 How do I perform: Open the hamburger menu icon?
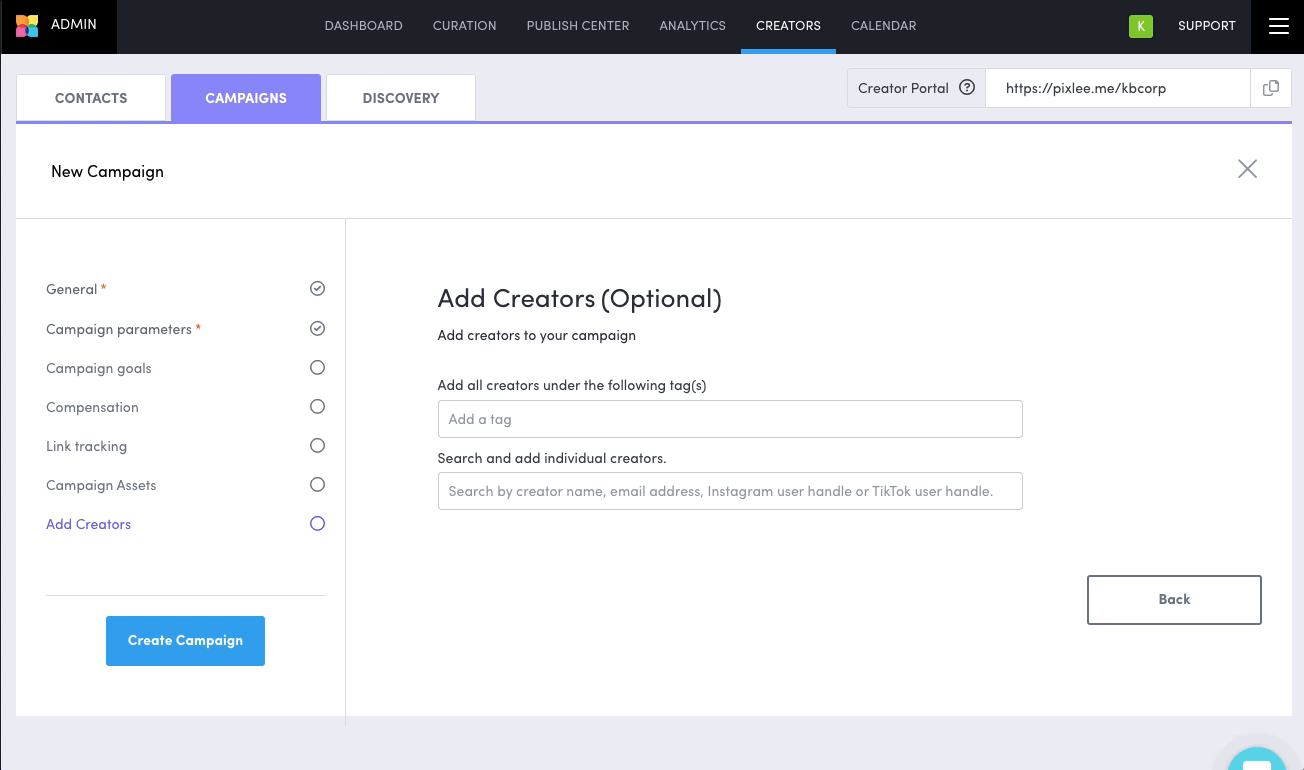1278,26
